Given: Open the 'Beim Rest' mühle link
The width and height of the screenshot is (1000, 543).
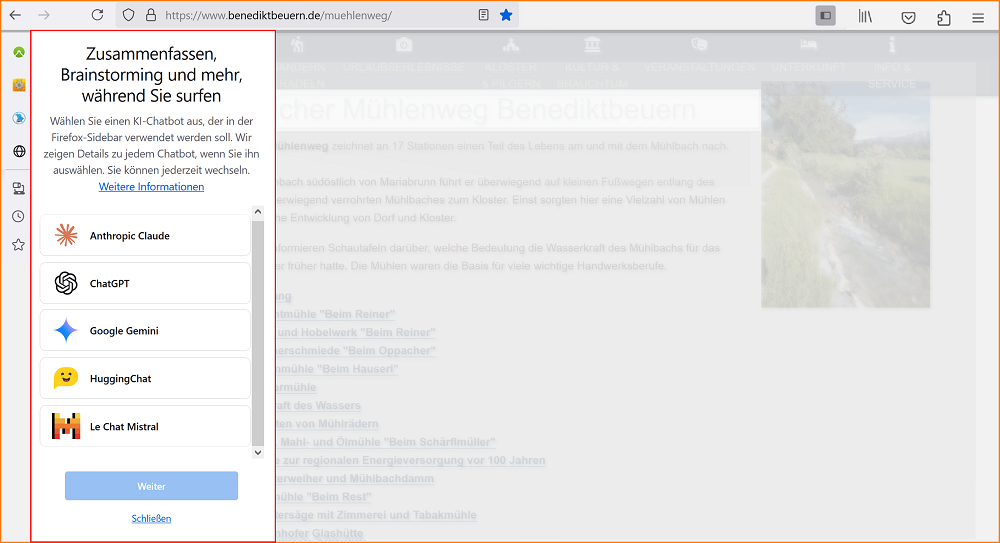Looking at the screenshot, I should tap(324, 497).
